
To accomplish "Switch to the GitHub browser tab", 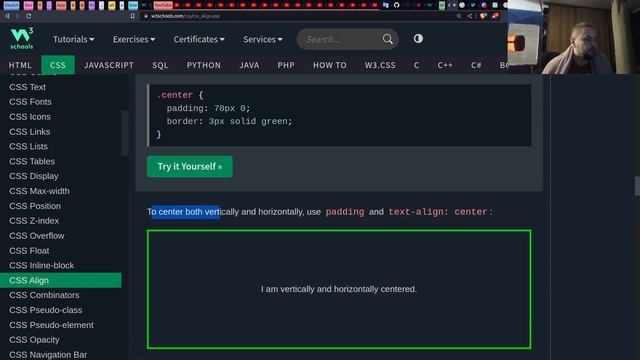I will point(396,5).
